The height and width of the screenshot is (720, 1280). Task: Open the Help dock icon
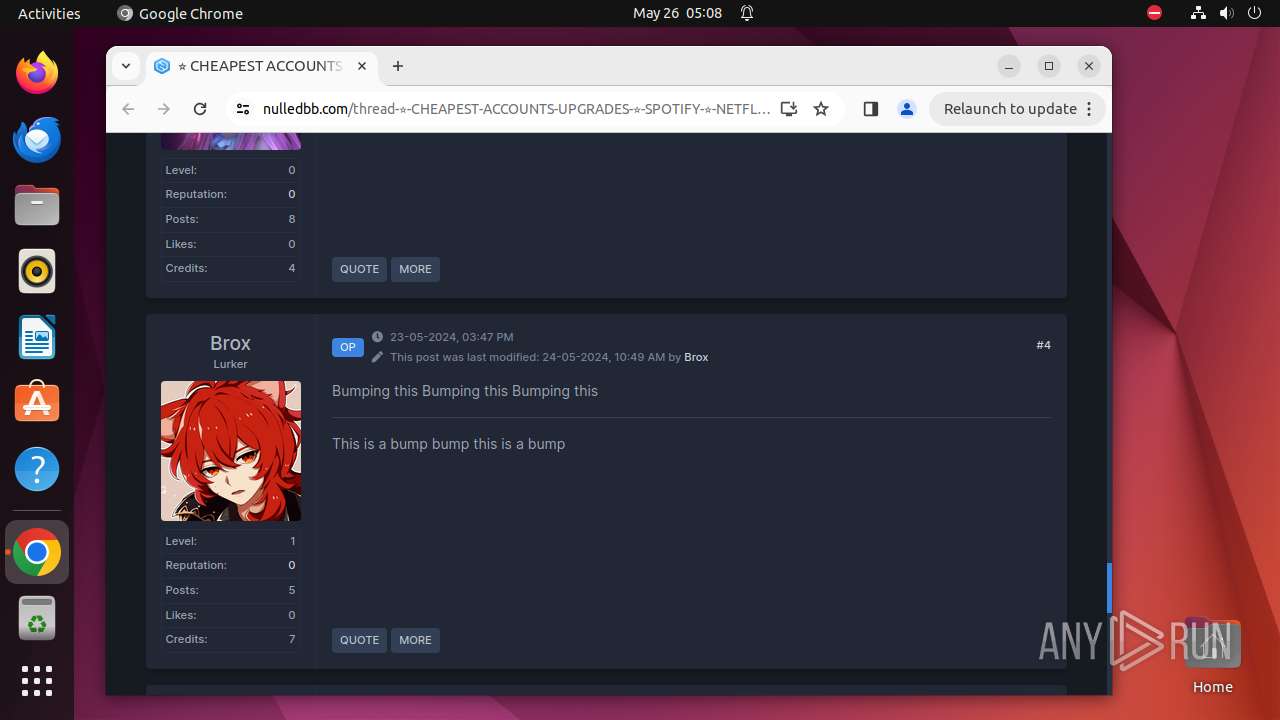point(37,469)
